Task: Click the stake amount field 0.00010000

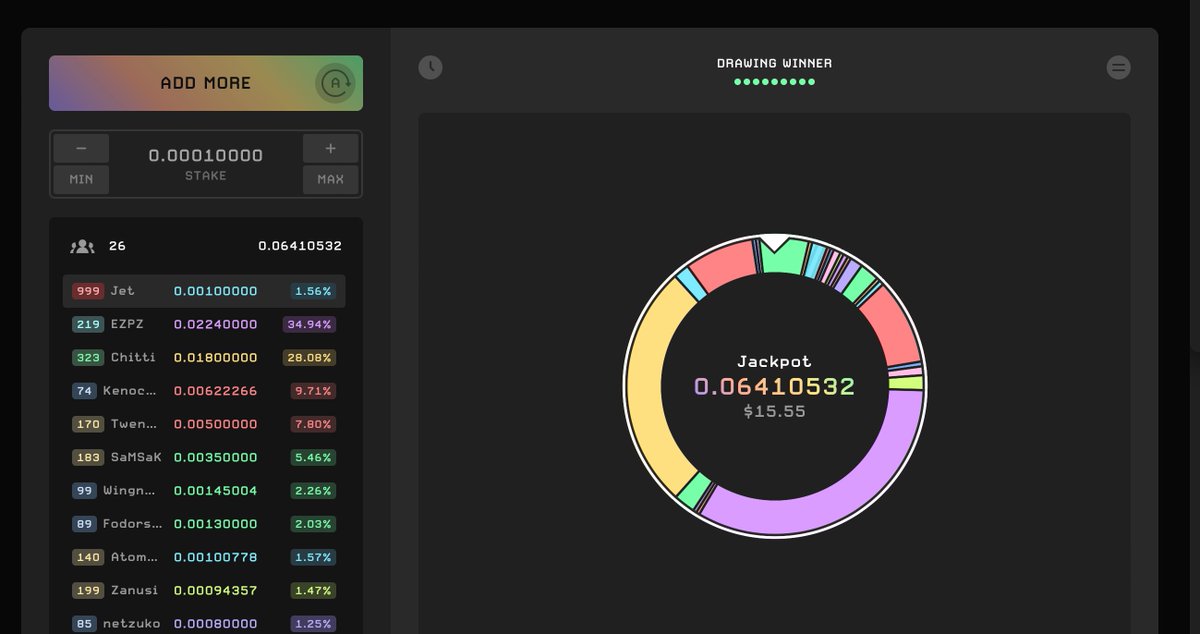Action: click(x=206, y=155)
